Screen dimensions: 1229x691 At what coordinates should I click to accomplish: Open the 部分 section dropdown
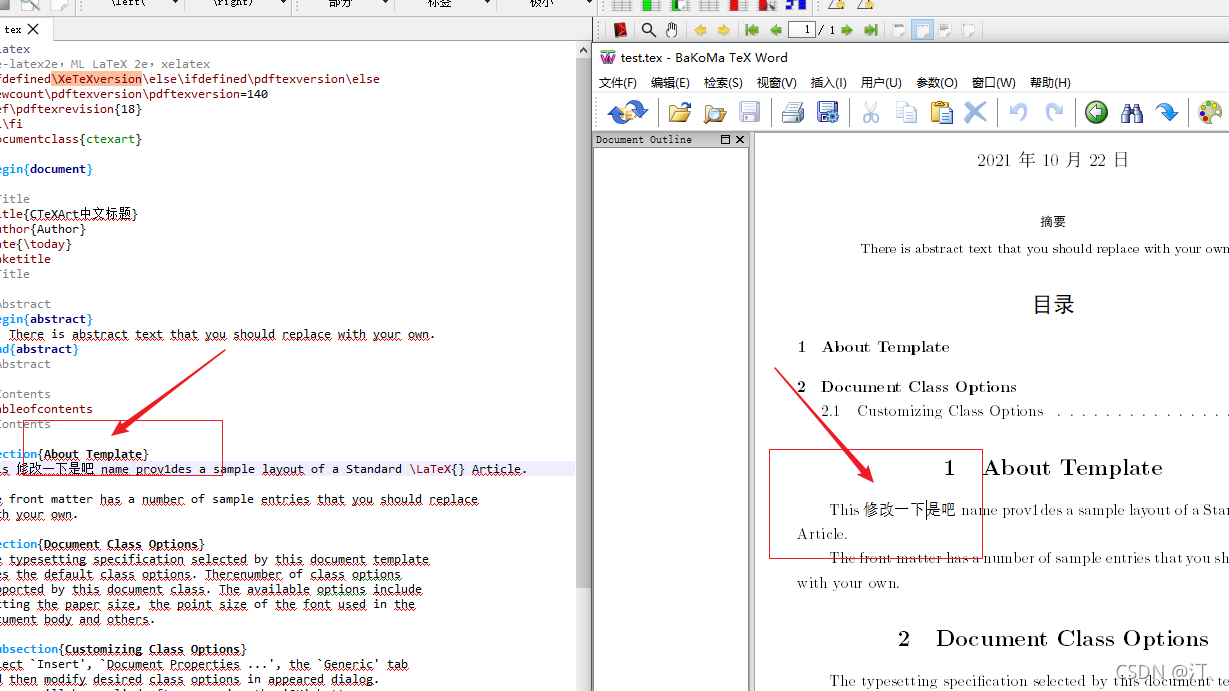click(x=385, y=5)
